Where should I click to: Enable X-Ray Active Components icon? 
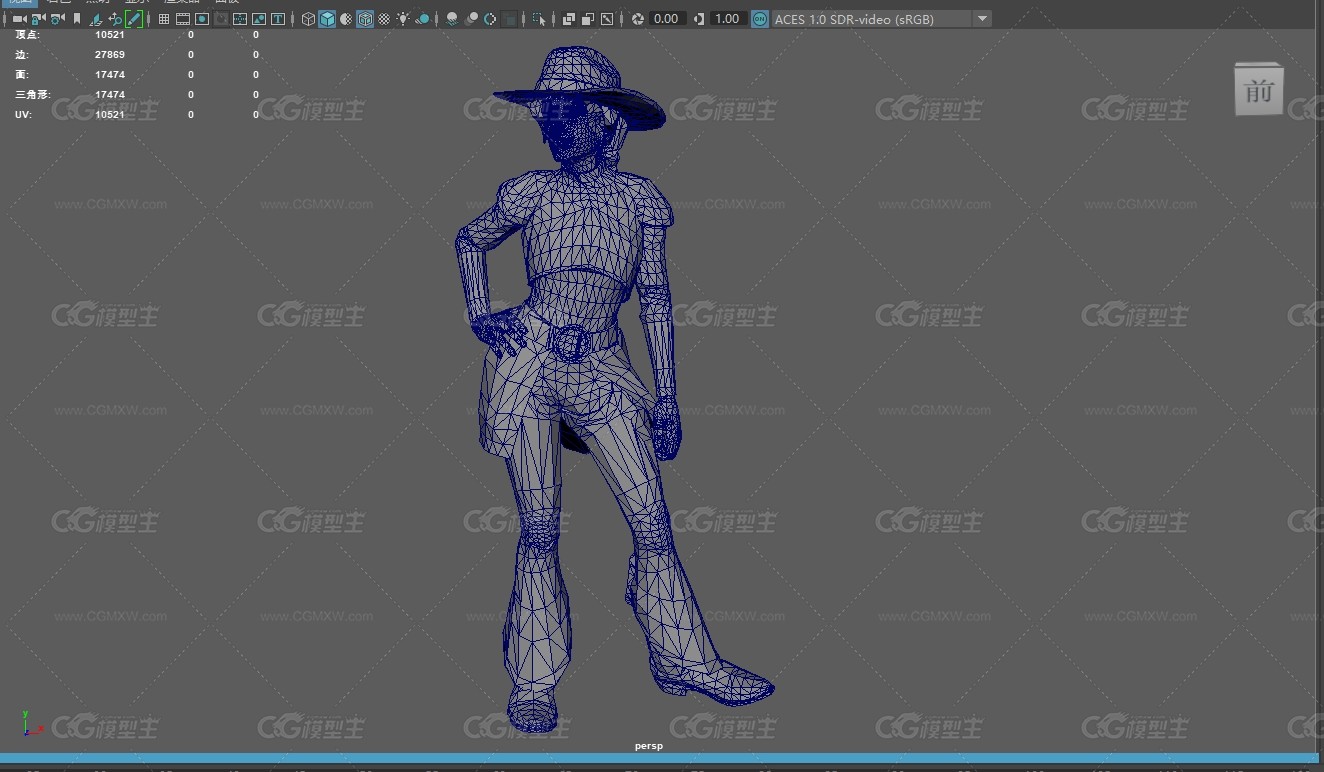click(587, 19)
